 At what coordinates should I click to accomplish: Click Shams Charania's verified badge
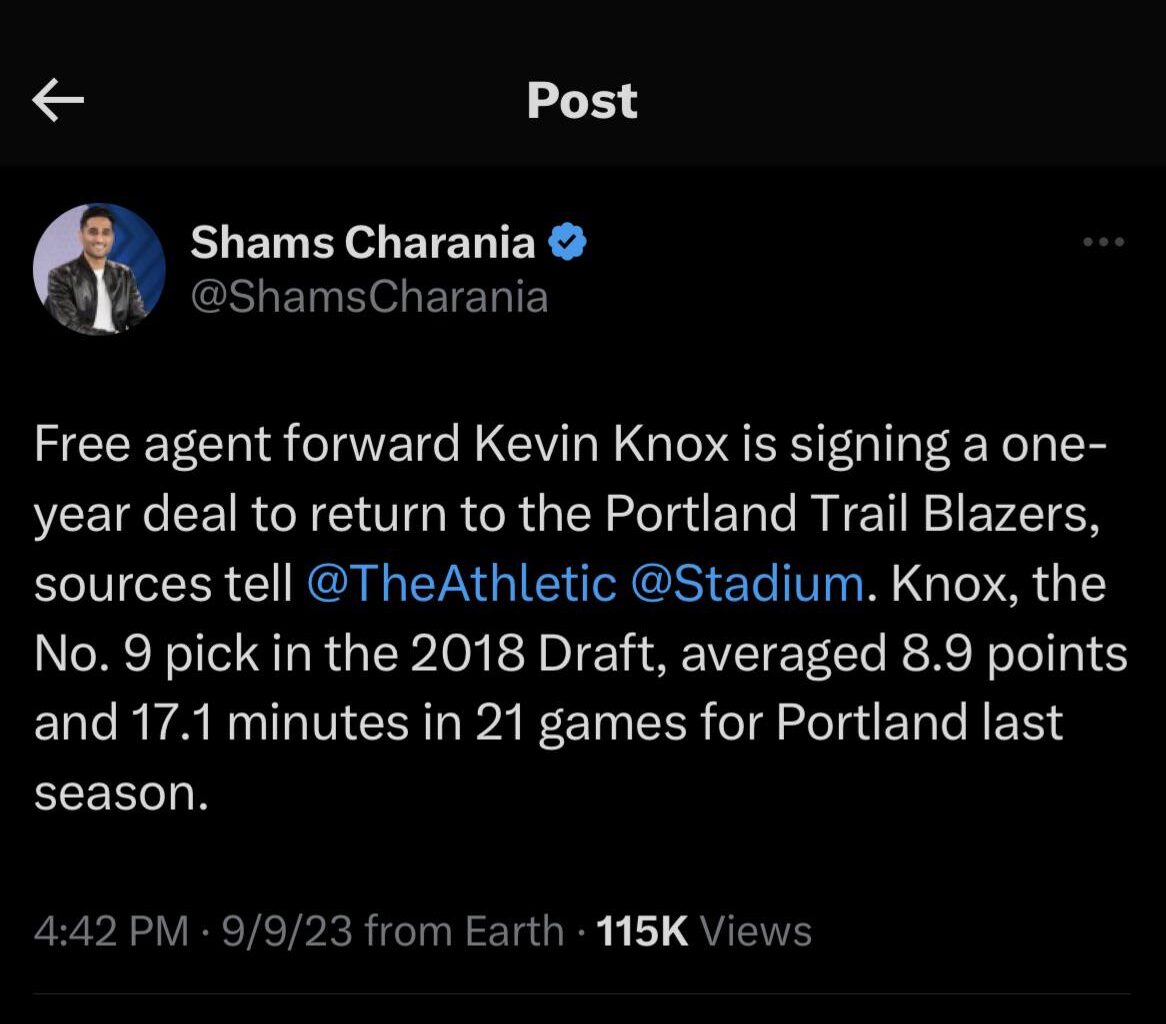[567, 241]
